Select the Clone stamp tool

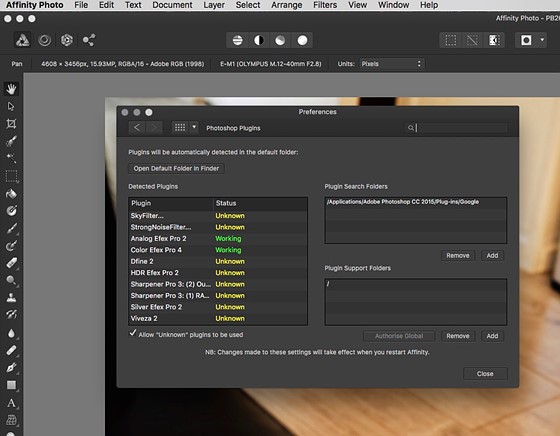click(x=11, y=297)
